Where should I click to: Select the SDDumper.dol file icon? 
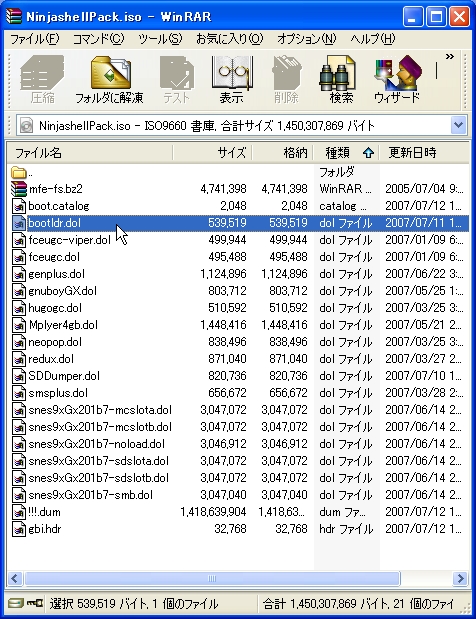pos(19,376)
